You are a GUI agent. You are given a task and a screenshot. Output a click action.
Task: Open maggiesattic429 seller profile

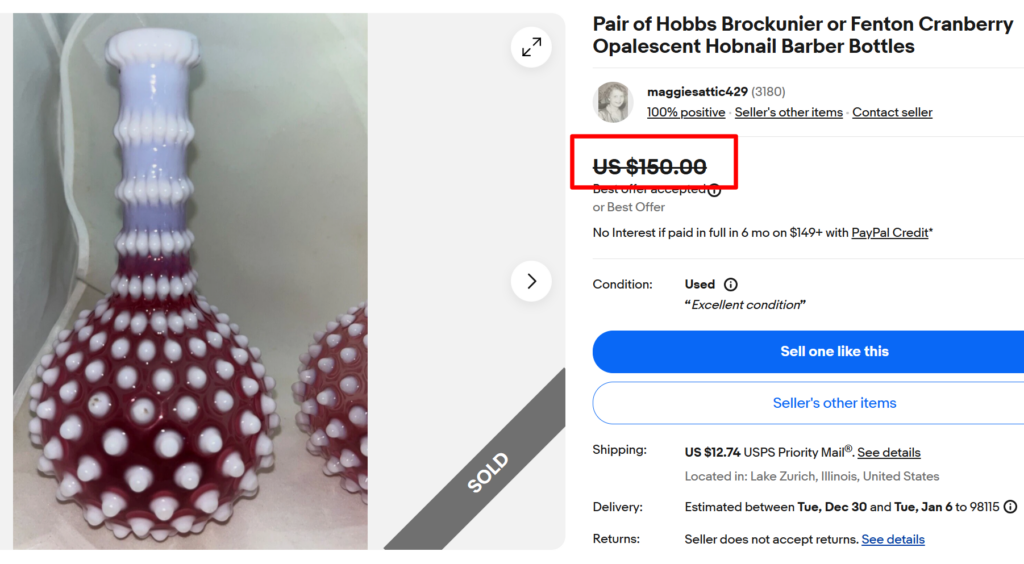pos(697,92)
